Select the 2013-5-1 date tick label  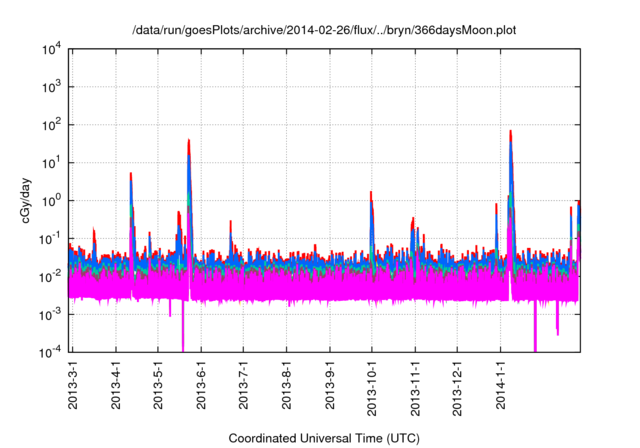[158, 385]
